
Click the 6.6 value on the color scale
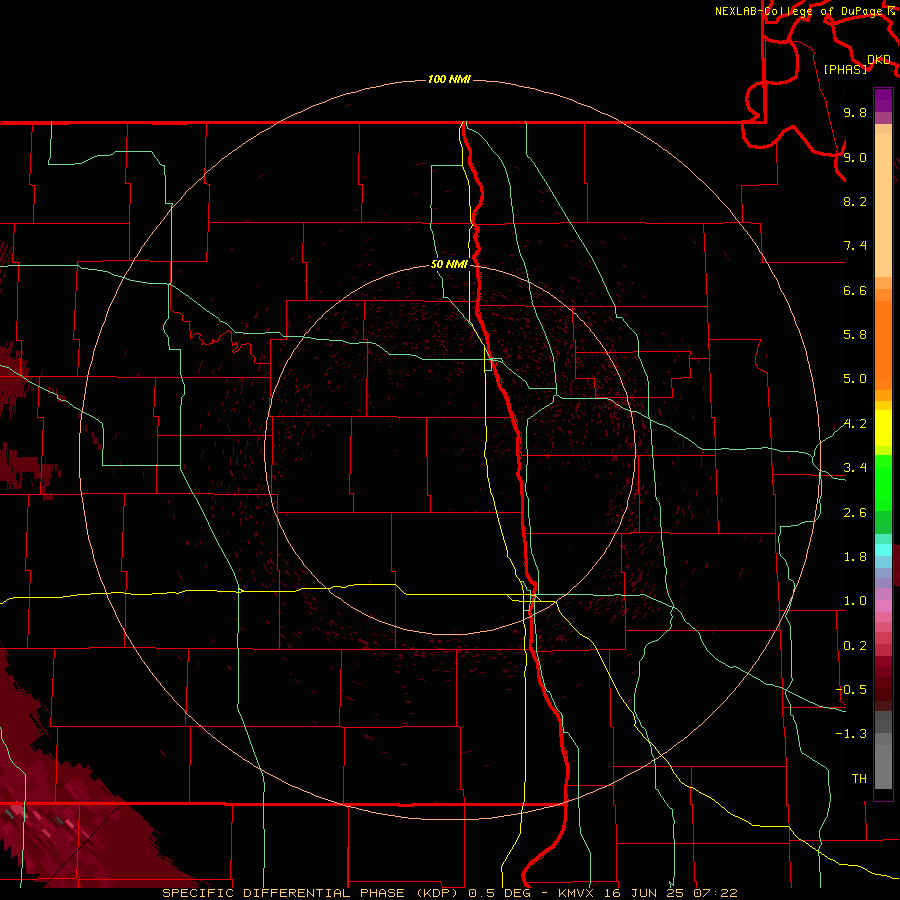click(x=855, y=290)
